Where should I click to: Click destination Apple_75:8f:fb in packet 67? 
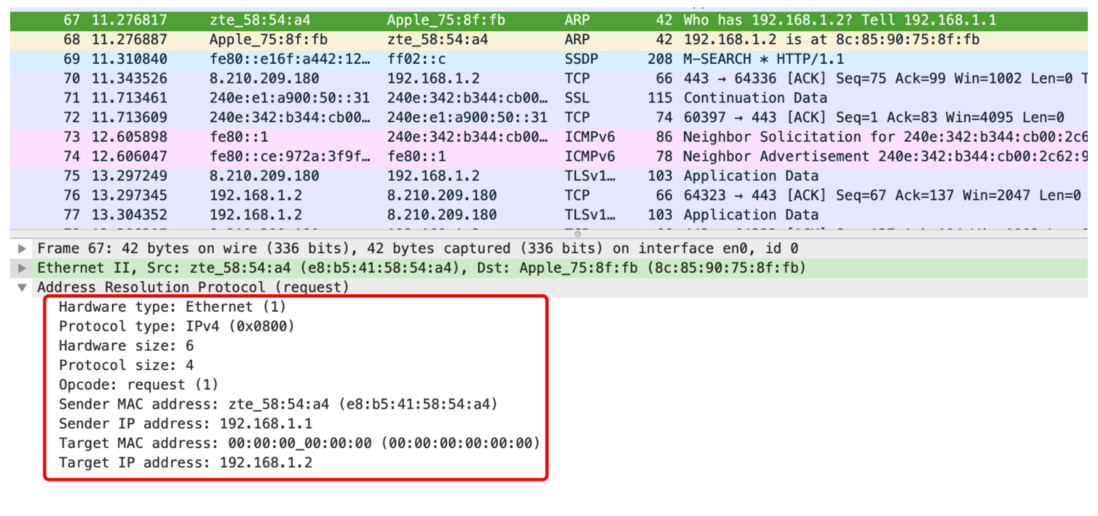[x=446, y=20]
